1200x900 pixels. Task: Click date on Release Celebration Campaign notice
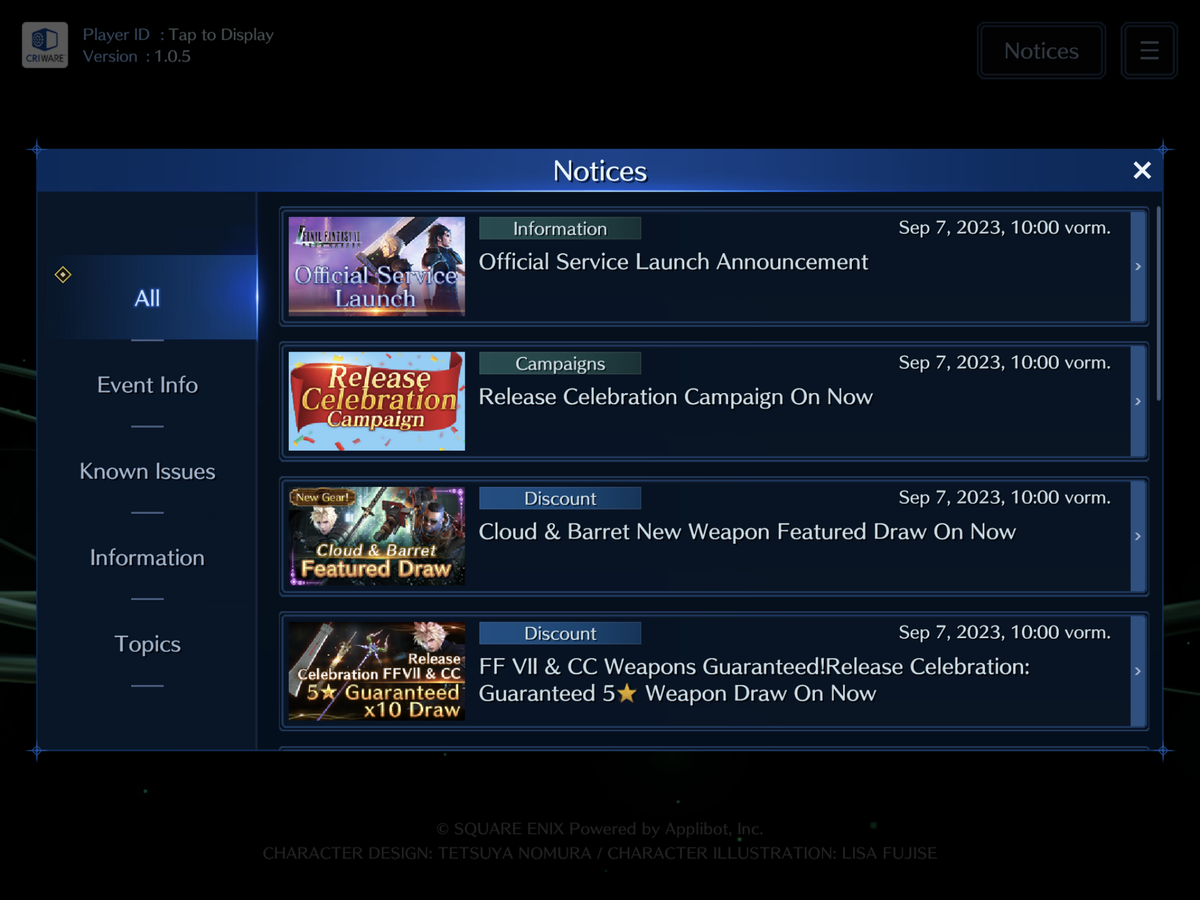pos(1004,363)
